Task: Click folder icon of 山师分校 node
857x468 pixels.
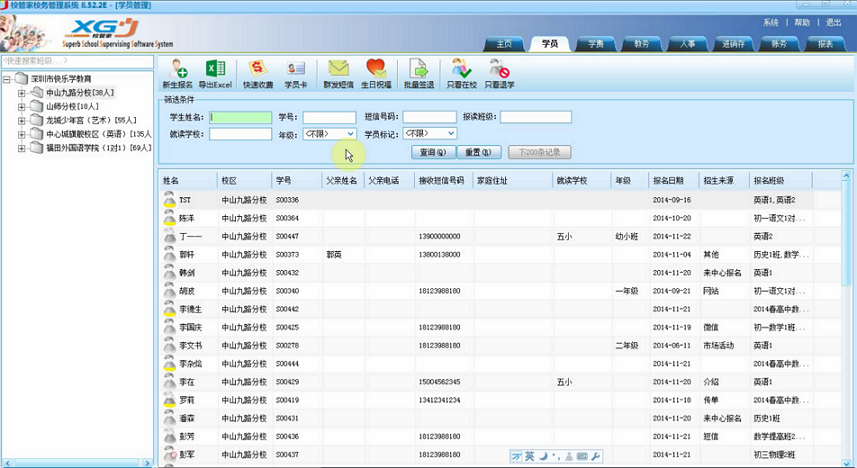Action: [37, 106]
